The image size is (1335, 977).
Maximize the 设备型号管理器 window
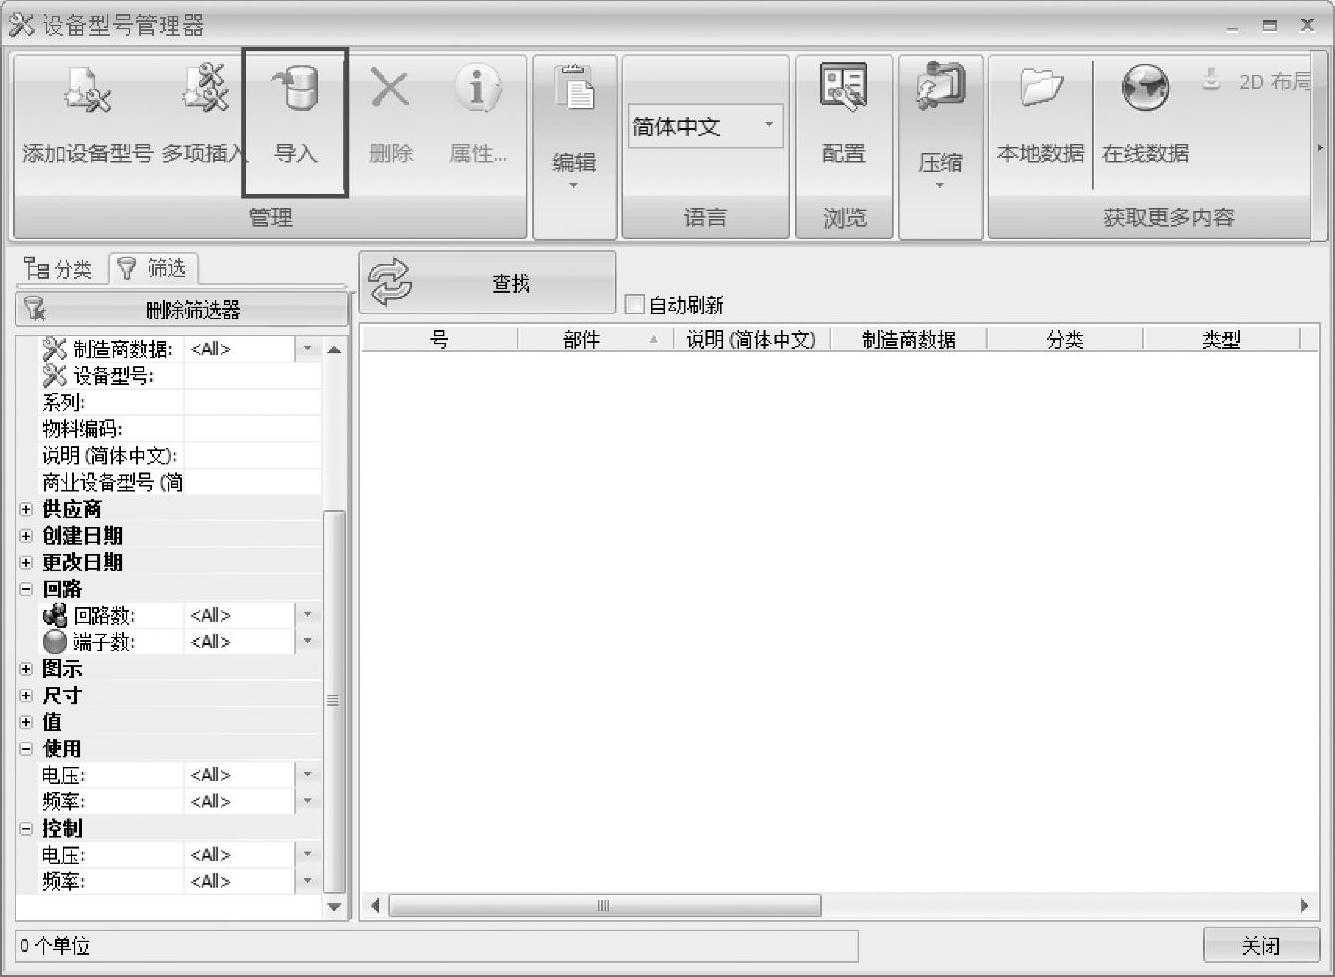tap(1269, 26)
